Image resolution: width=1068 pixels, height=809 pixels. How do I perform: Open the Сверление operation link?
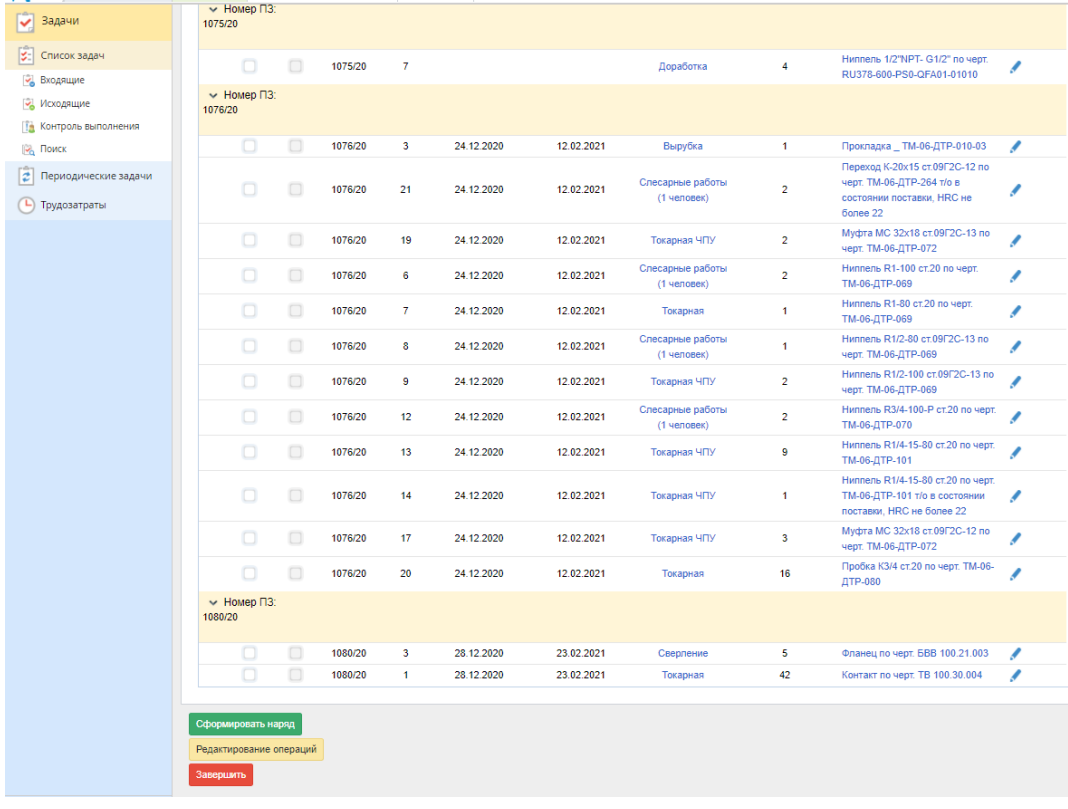coord(682,654)
